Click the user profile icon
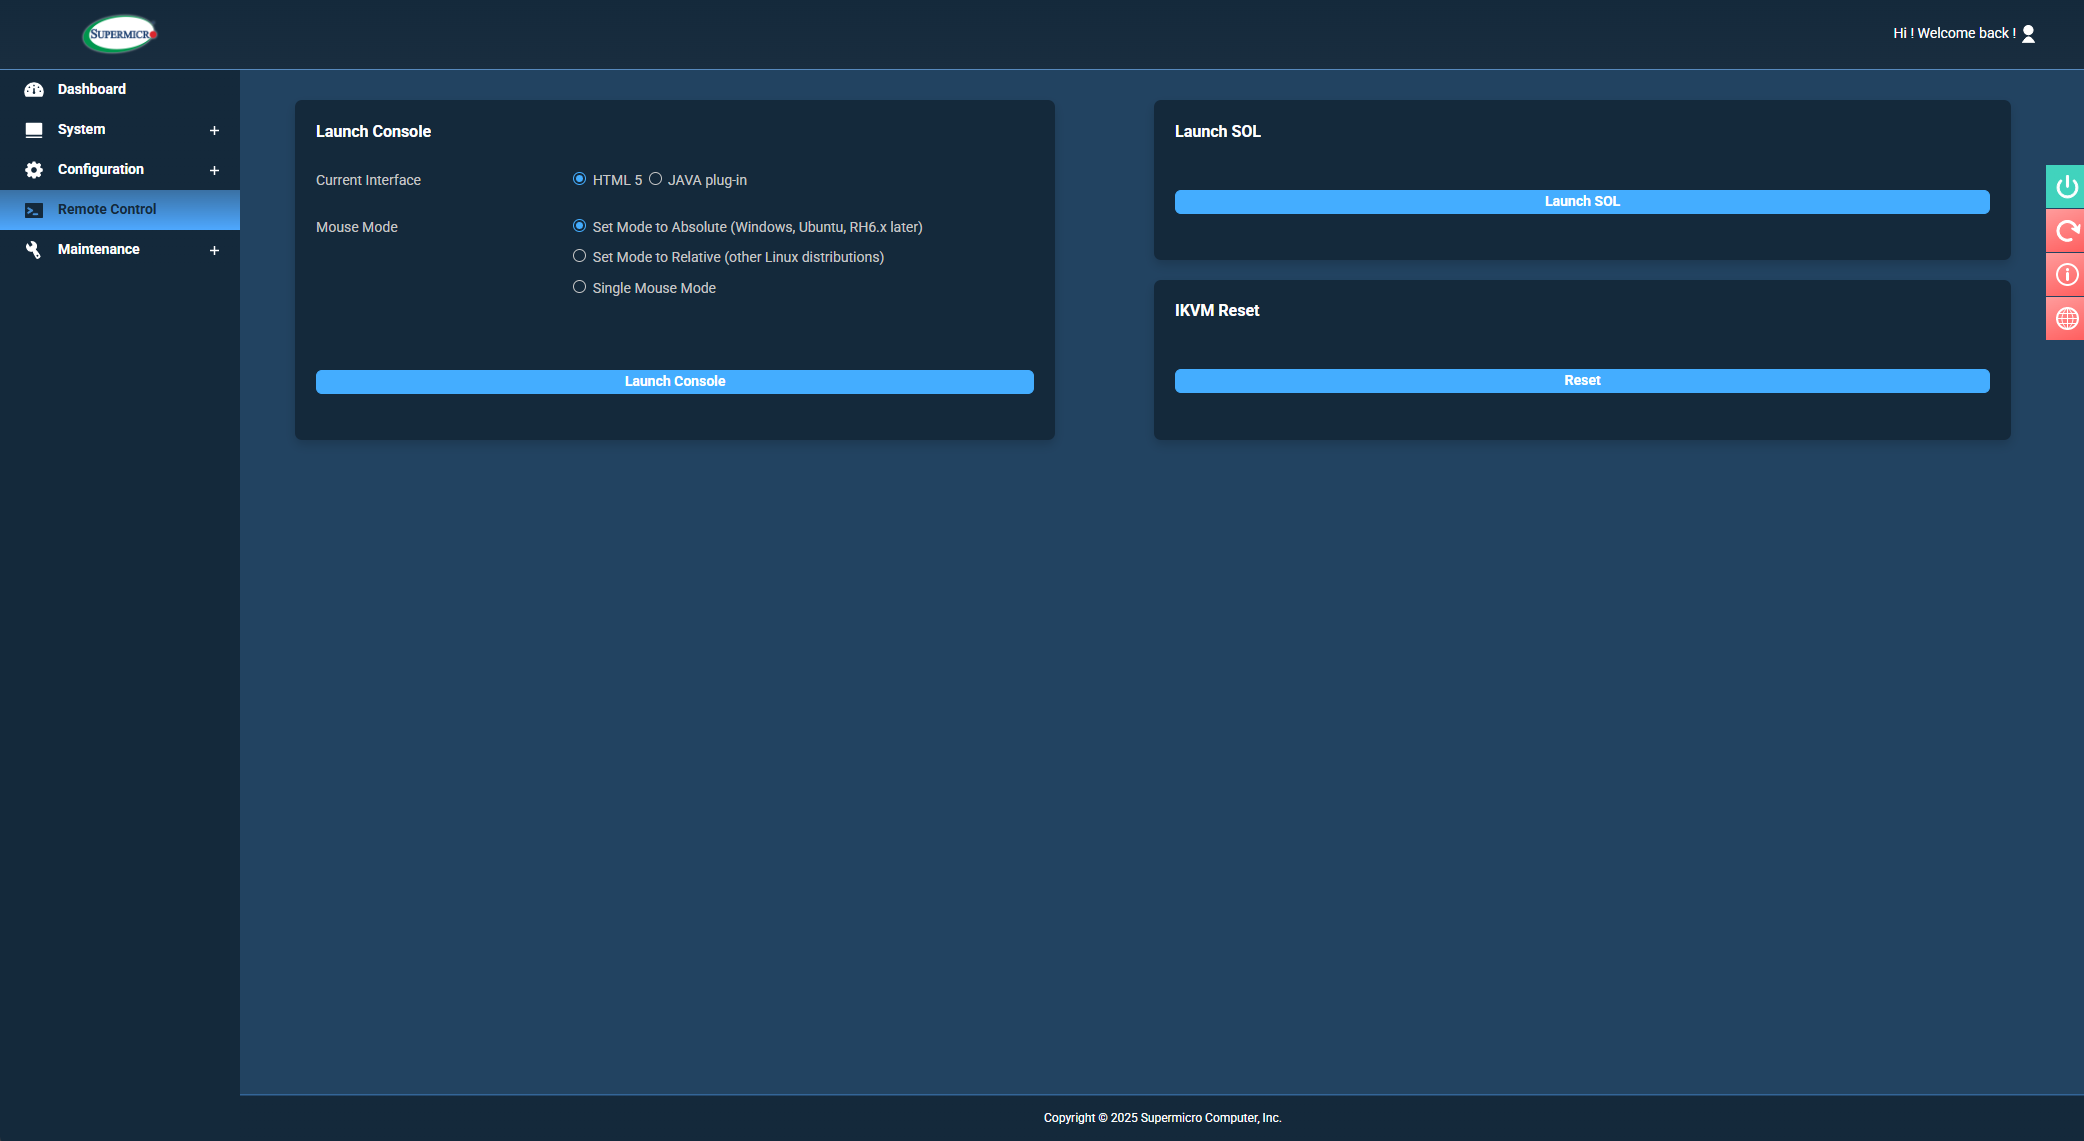 (x=2028, y=34)
